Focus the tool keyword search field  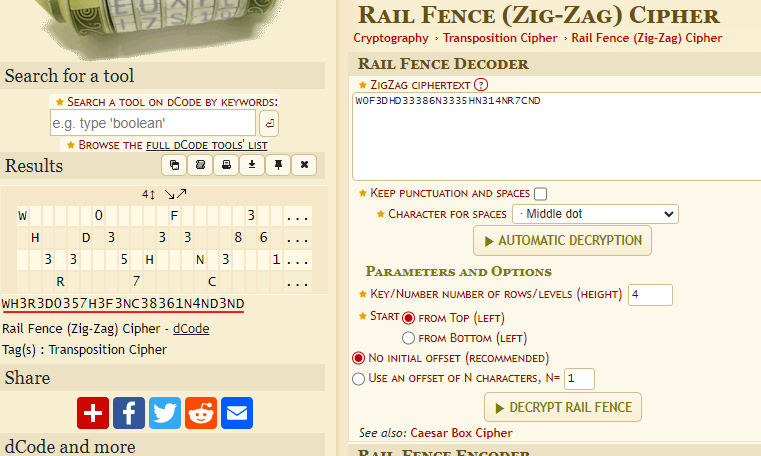tap(153, 123)
